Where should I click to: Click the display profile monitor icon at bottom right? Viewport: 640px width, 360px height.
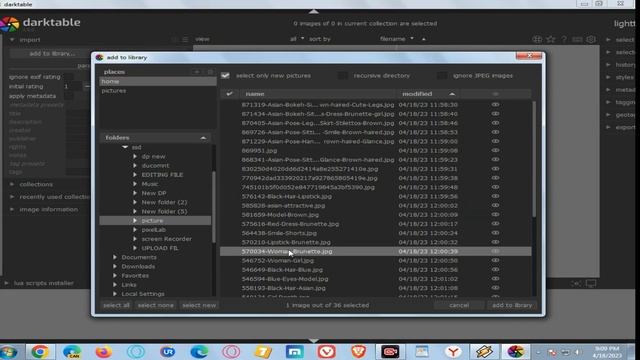(x=591, y=283)
